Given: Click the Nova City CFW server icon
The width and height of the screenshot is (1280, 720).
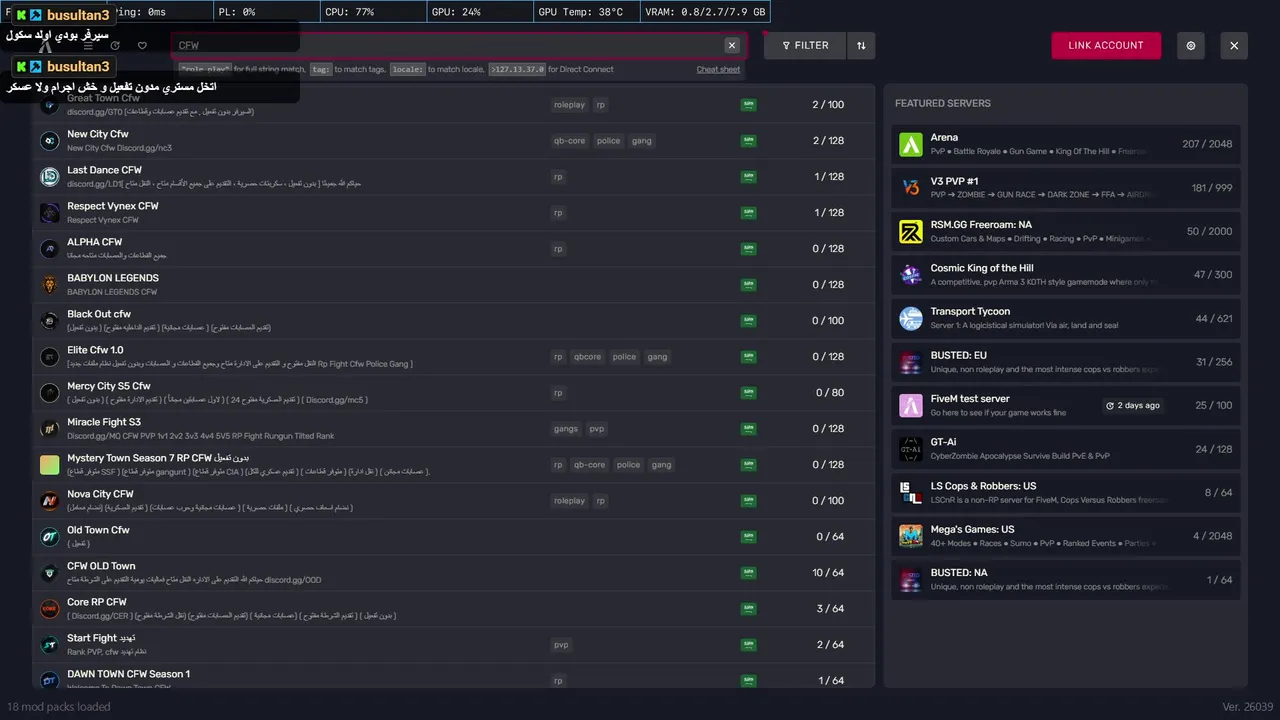Looking at the screenshot, I should (49, 501).
